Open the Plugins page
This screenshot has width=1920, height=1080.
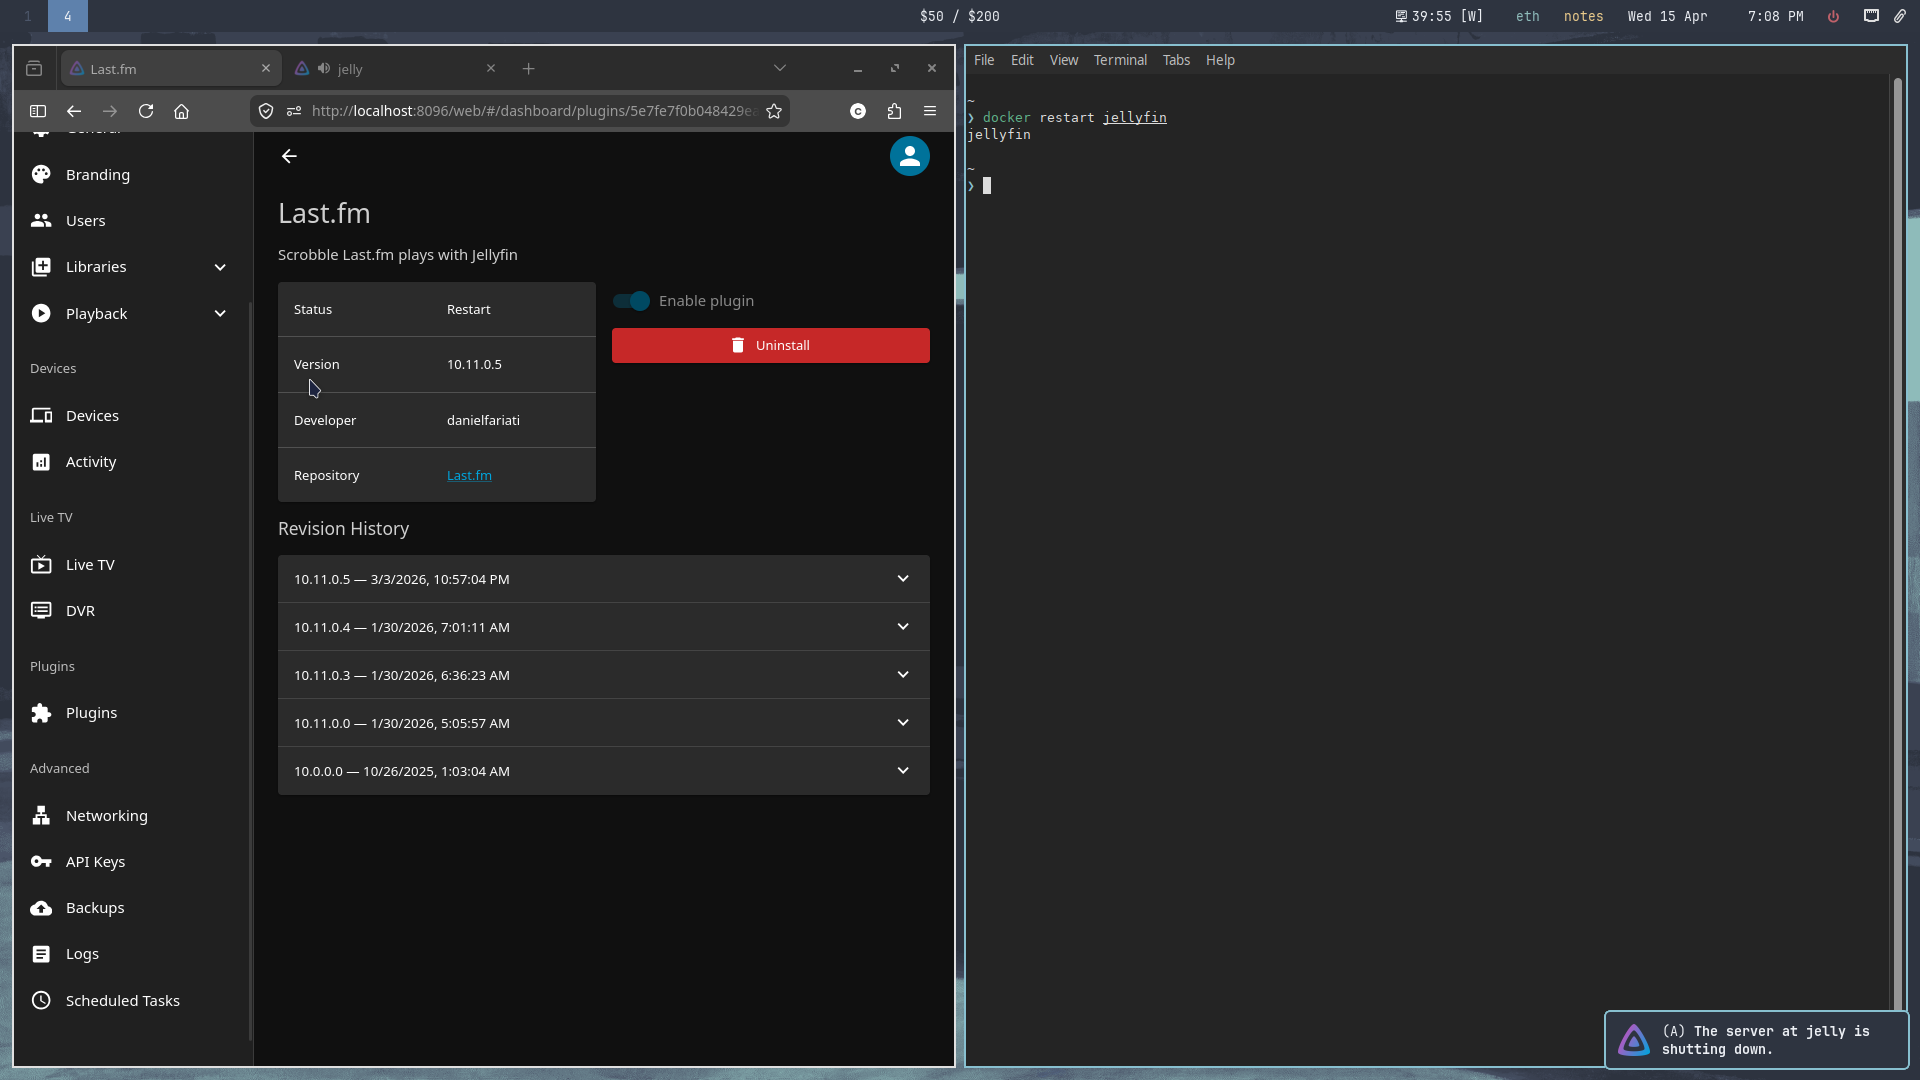click(131, 712)
